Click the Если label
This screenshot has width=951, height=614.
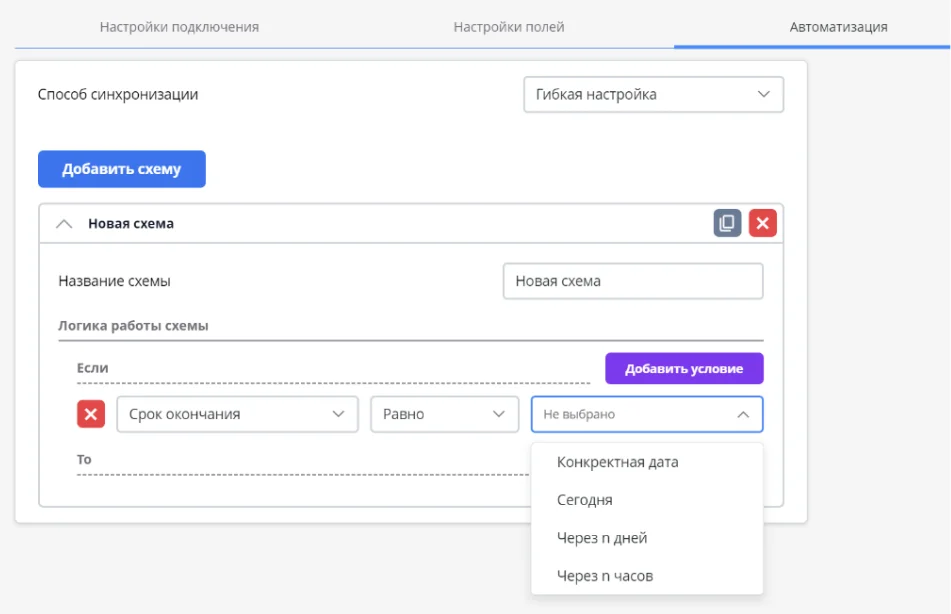(92, 368)
